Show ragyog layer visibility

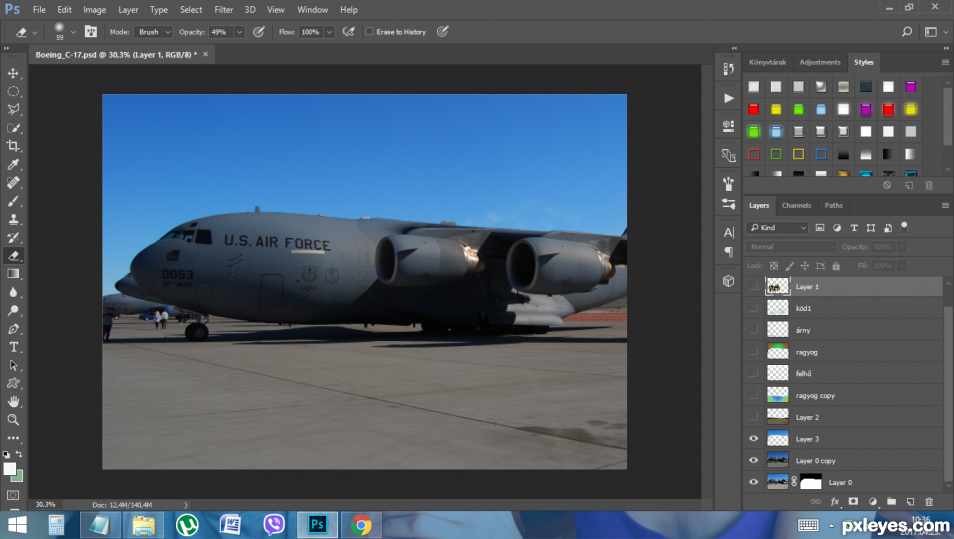click(753, 352)
